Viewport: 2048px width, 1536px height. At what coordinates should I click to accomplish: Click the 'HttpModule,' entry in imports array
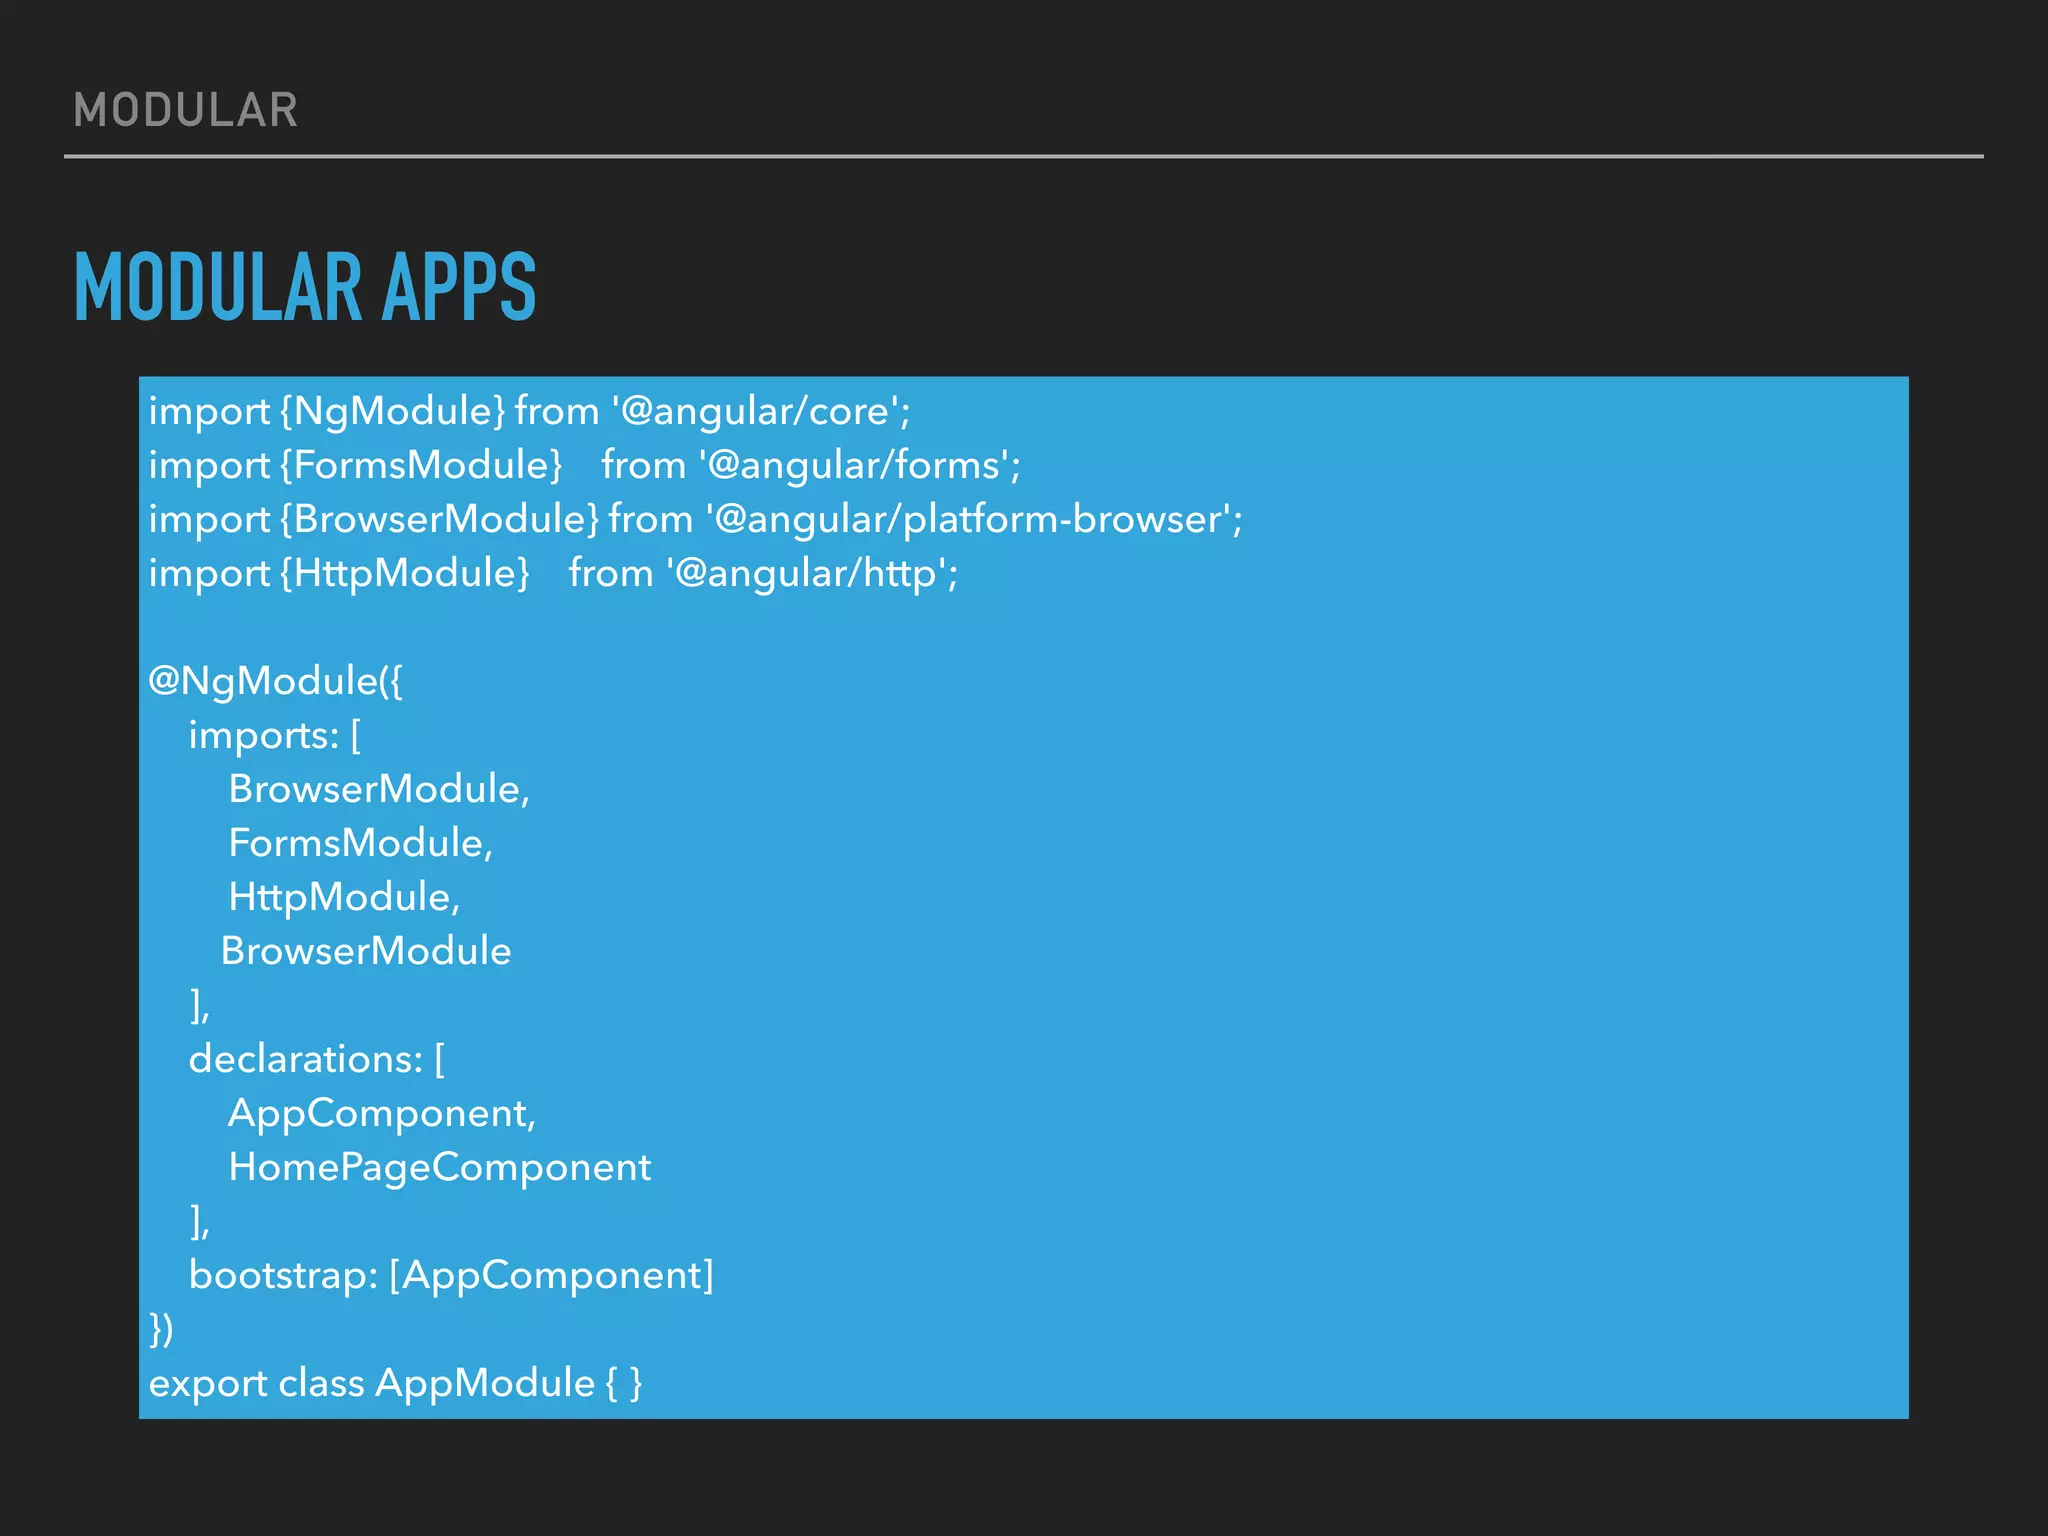click(344, 898)
